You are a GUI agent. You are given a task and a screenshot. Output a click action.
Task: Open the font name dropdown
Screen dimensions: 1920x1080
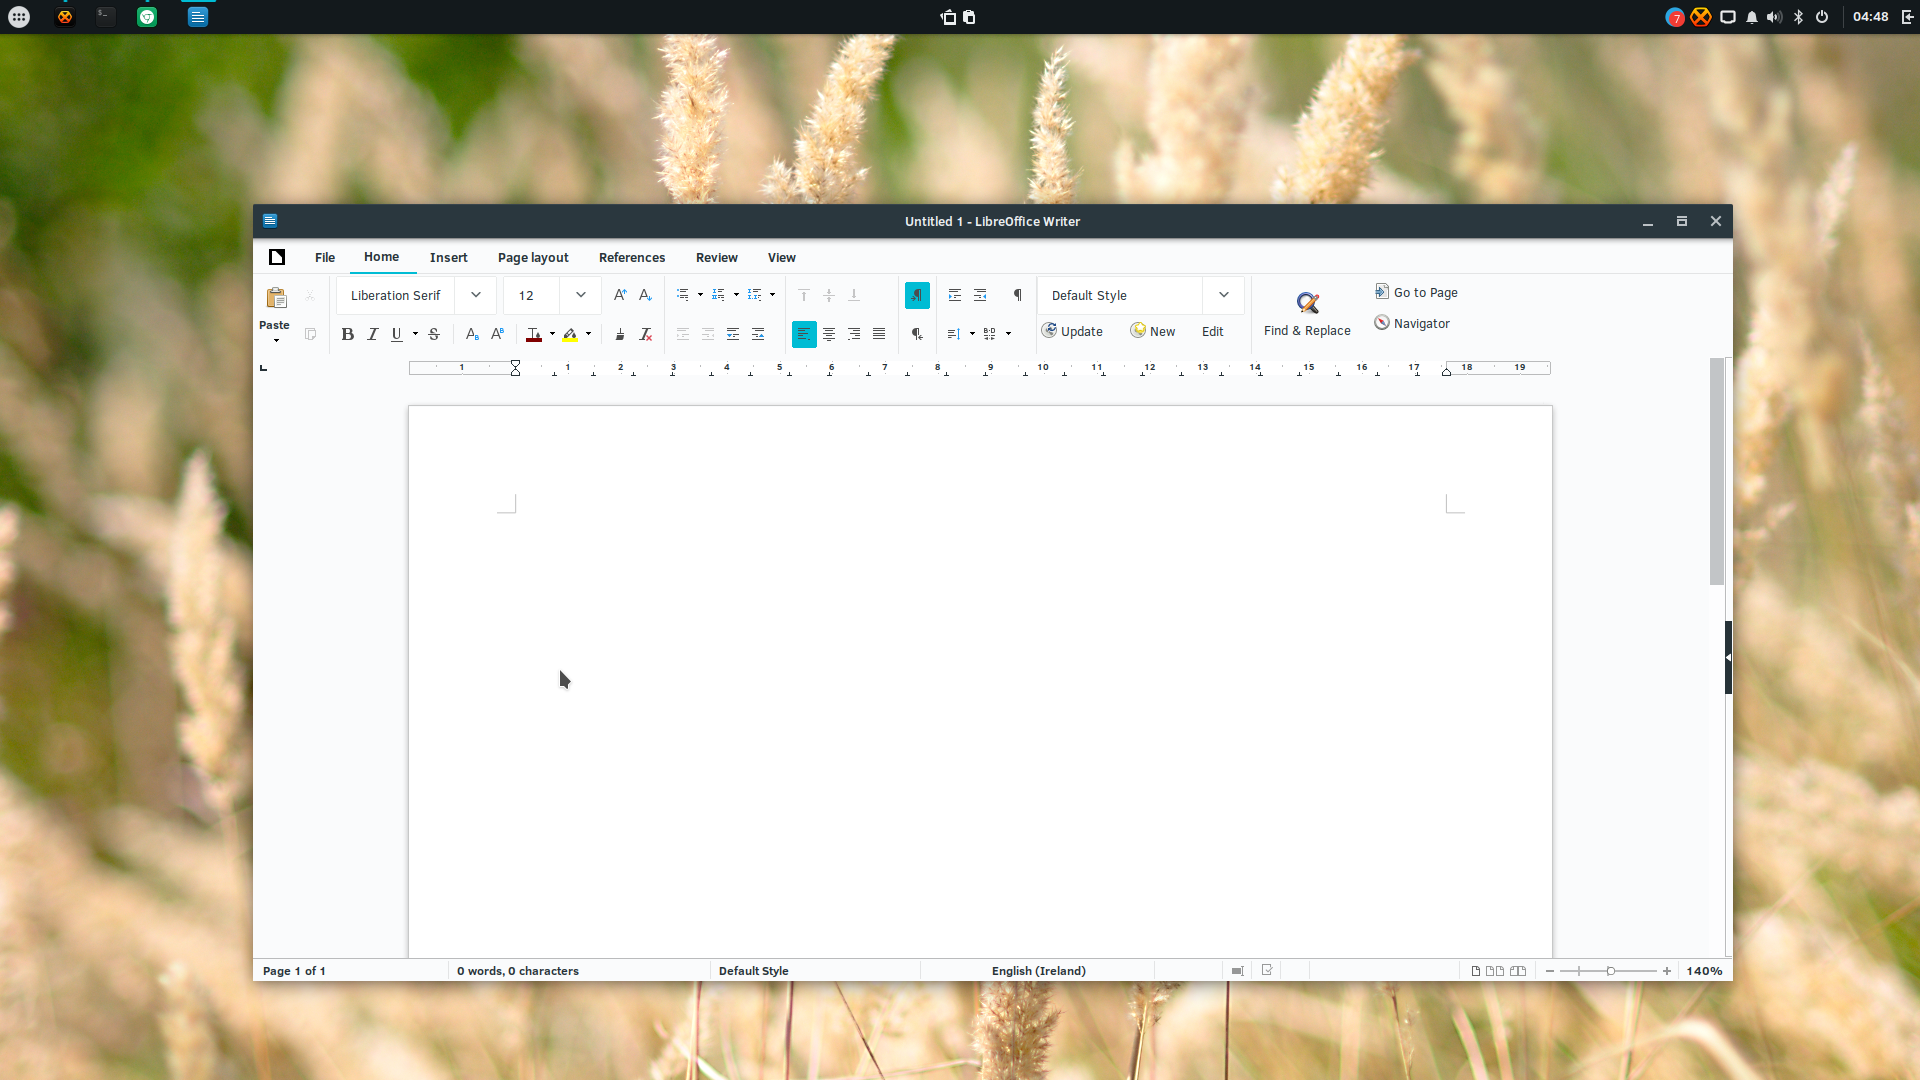tap(476, 295)
